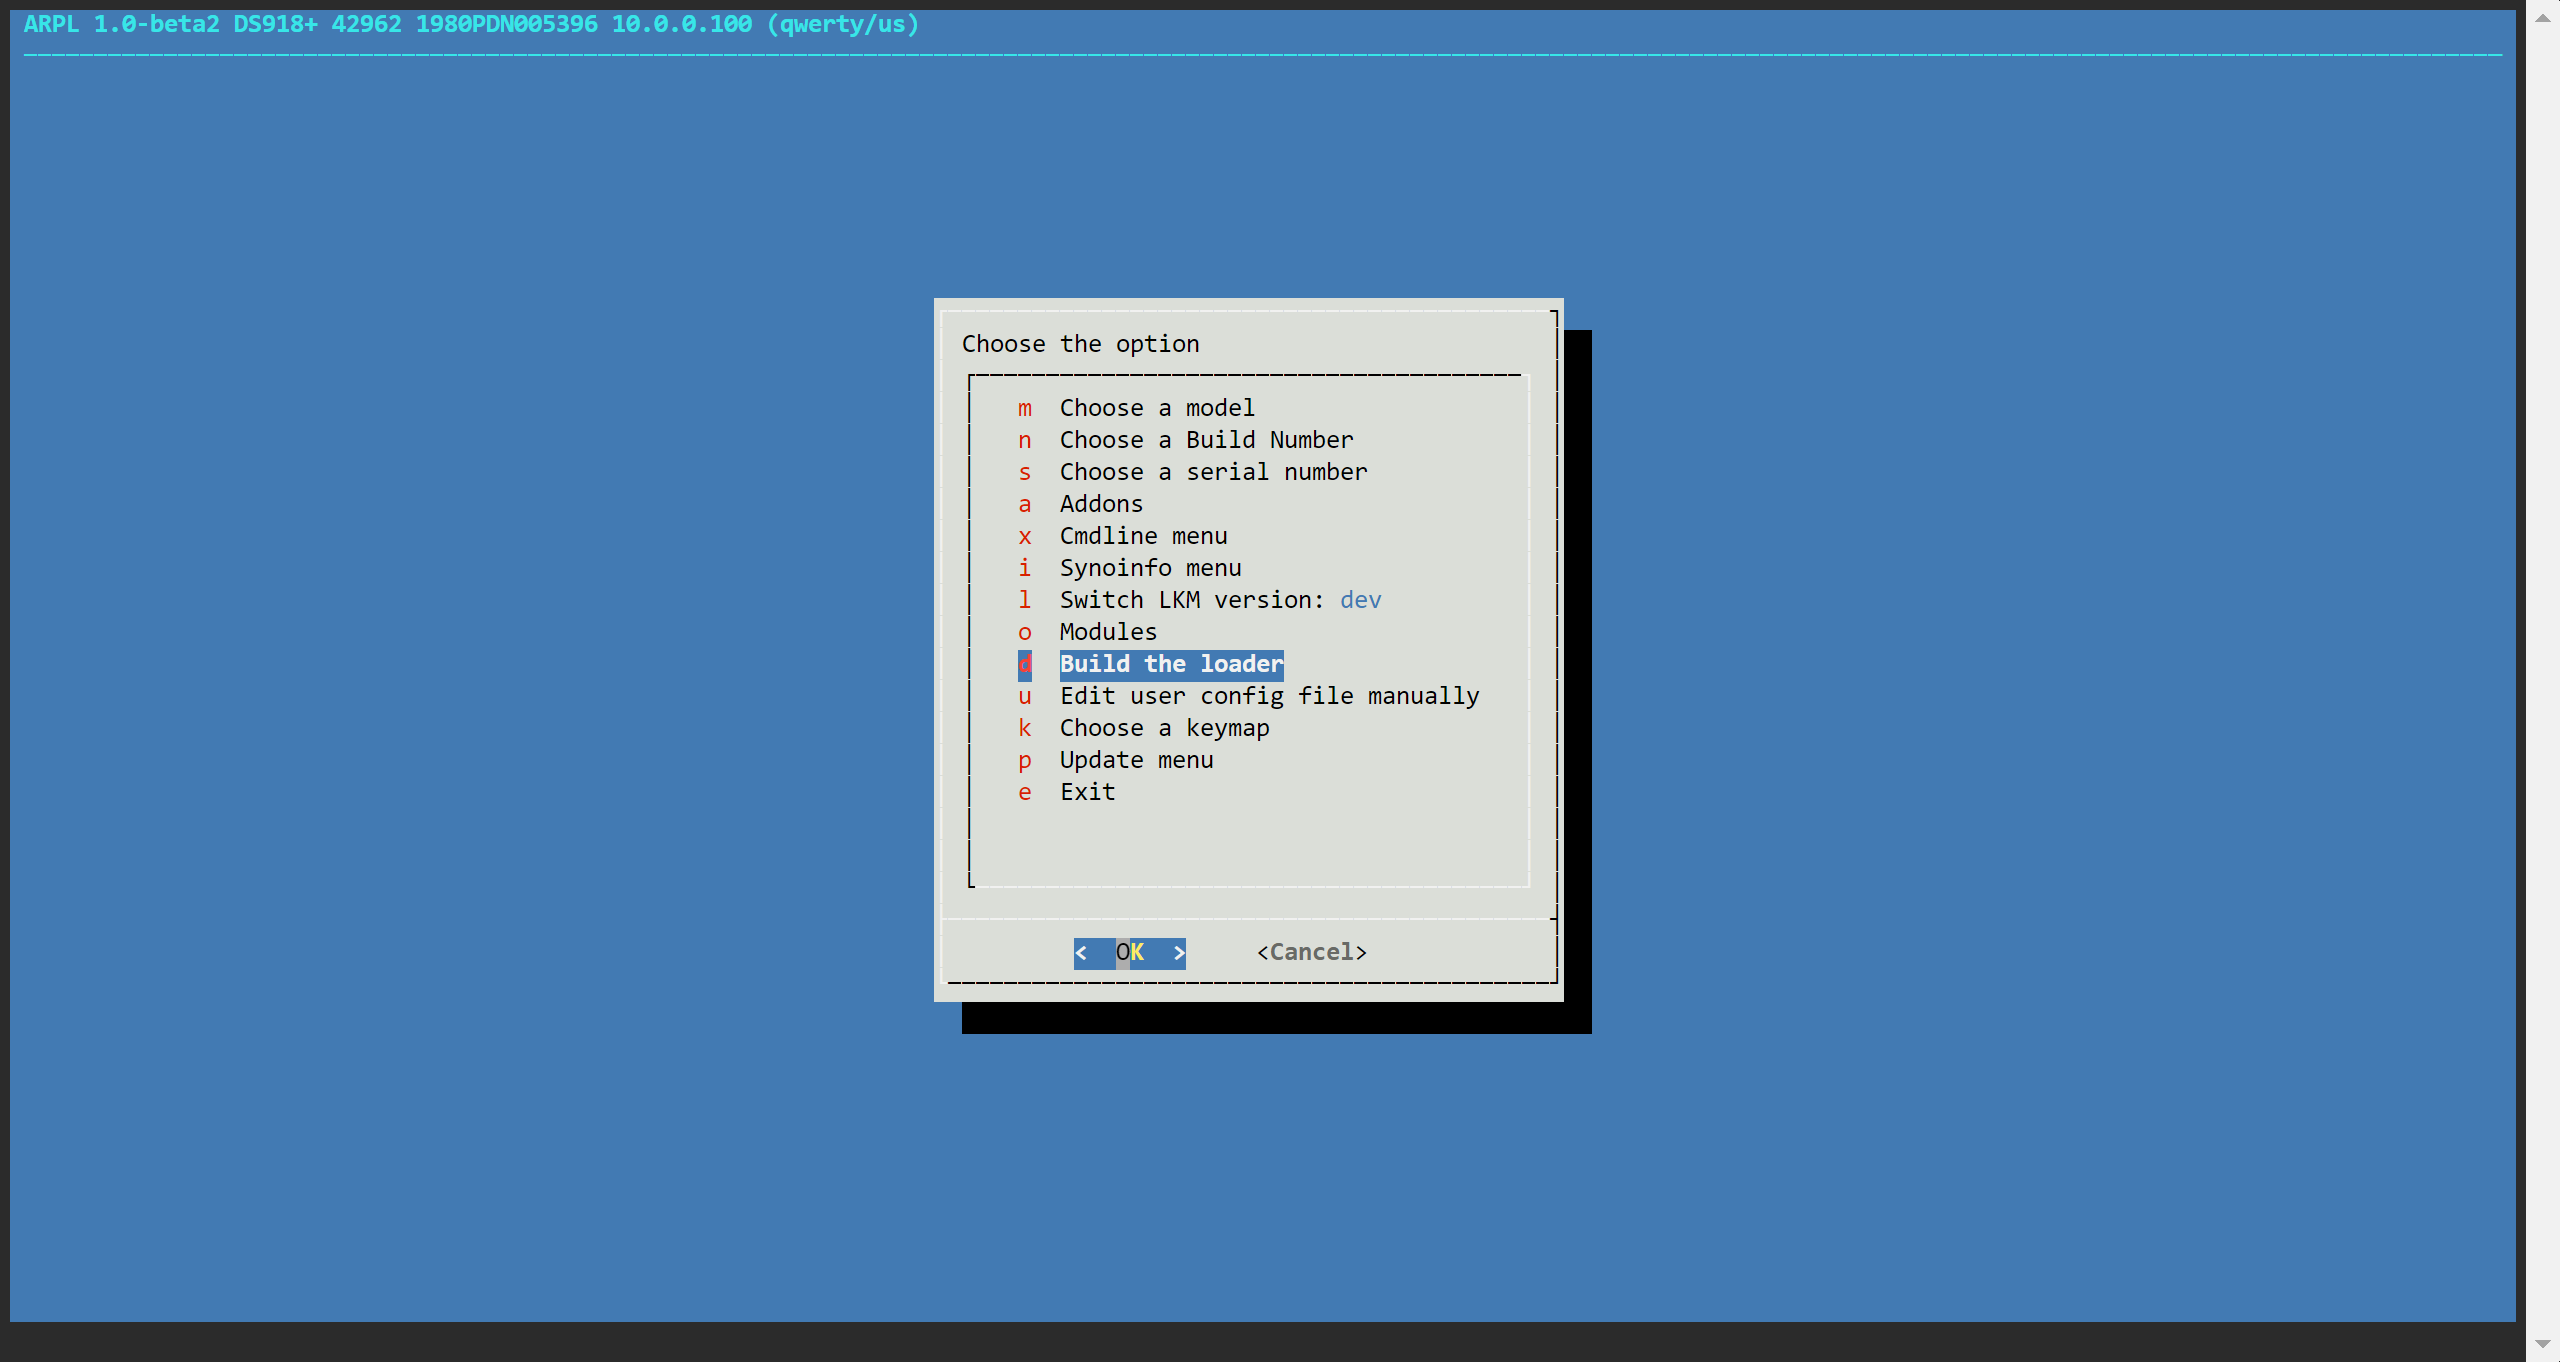Open the Modules menu entry

(1108, 632)
